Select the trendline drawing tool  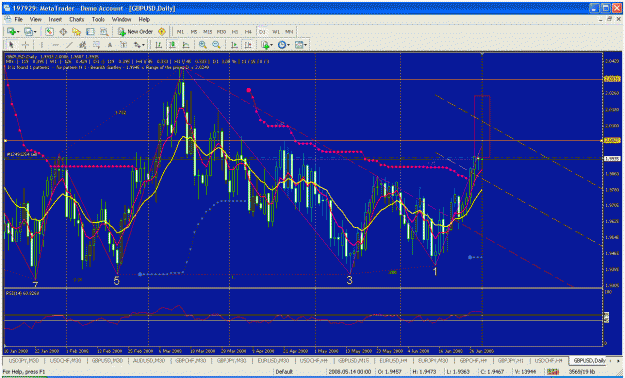69,45
